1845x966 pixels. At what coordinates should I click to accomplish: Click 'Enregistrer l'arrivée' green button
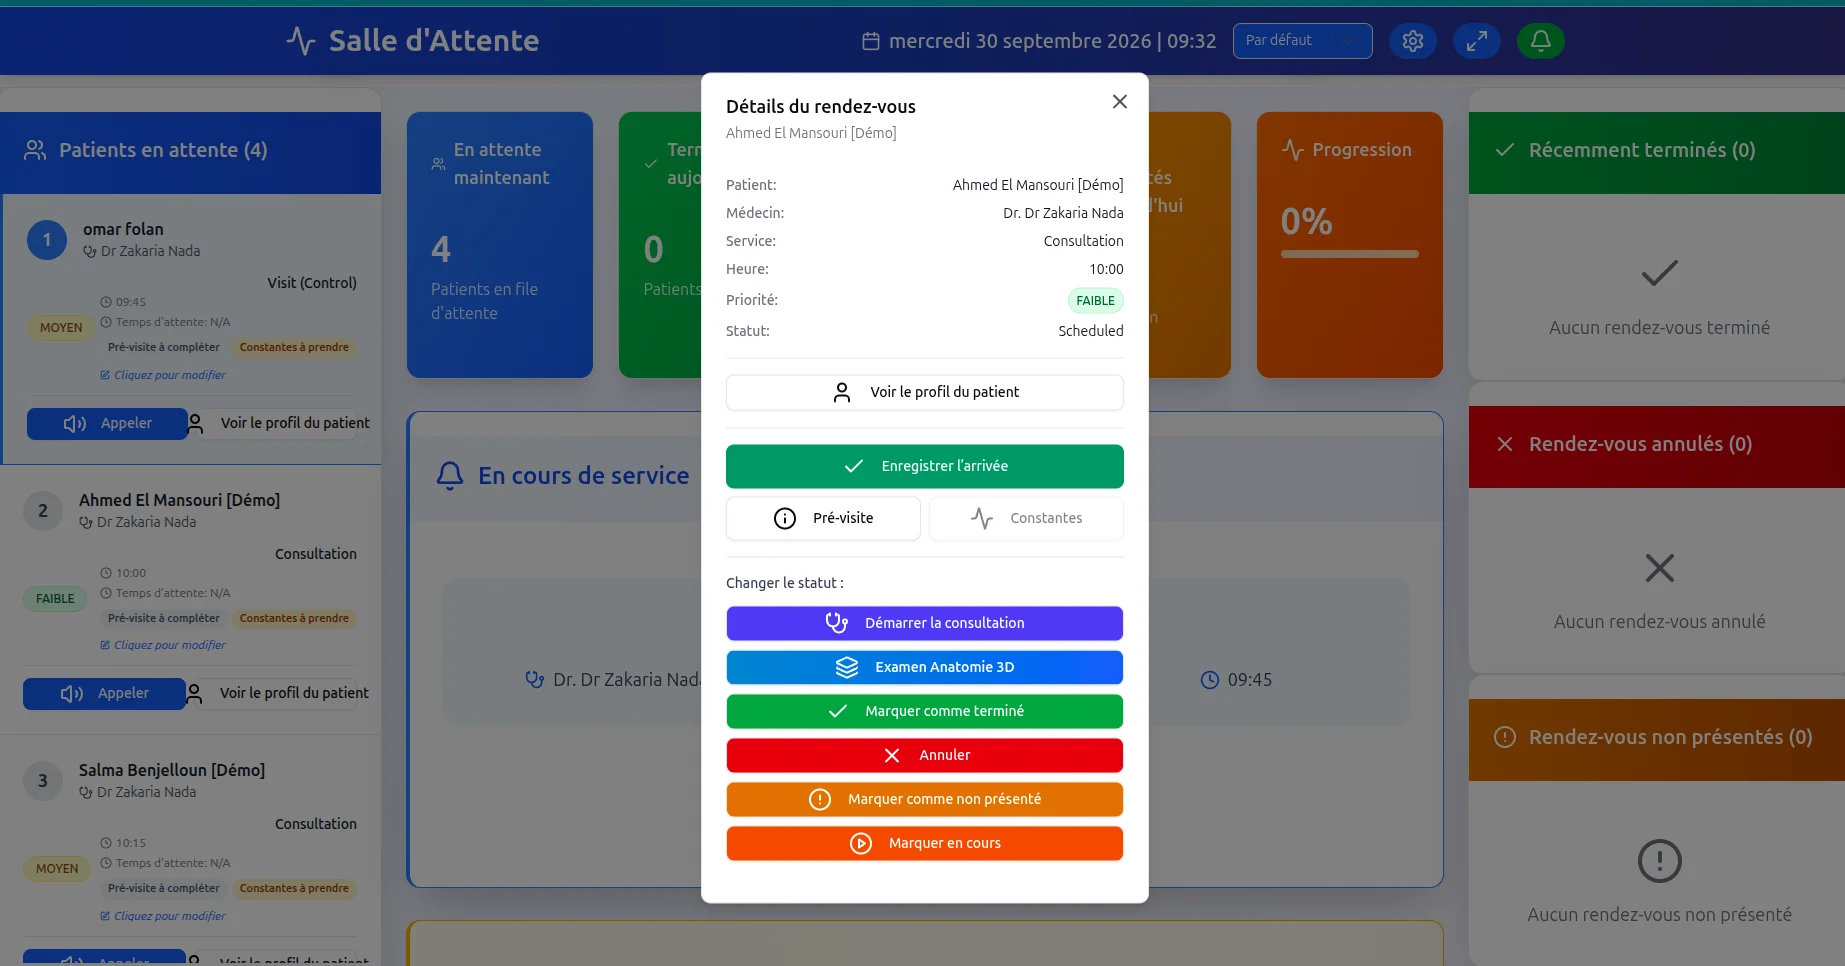tap(924, 466)
